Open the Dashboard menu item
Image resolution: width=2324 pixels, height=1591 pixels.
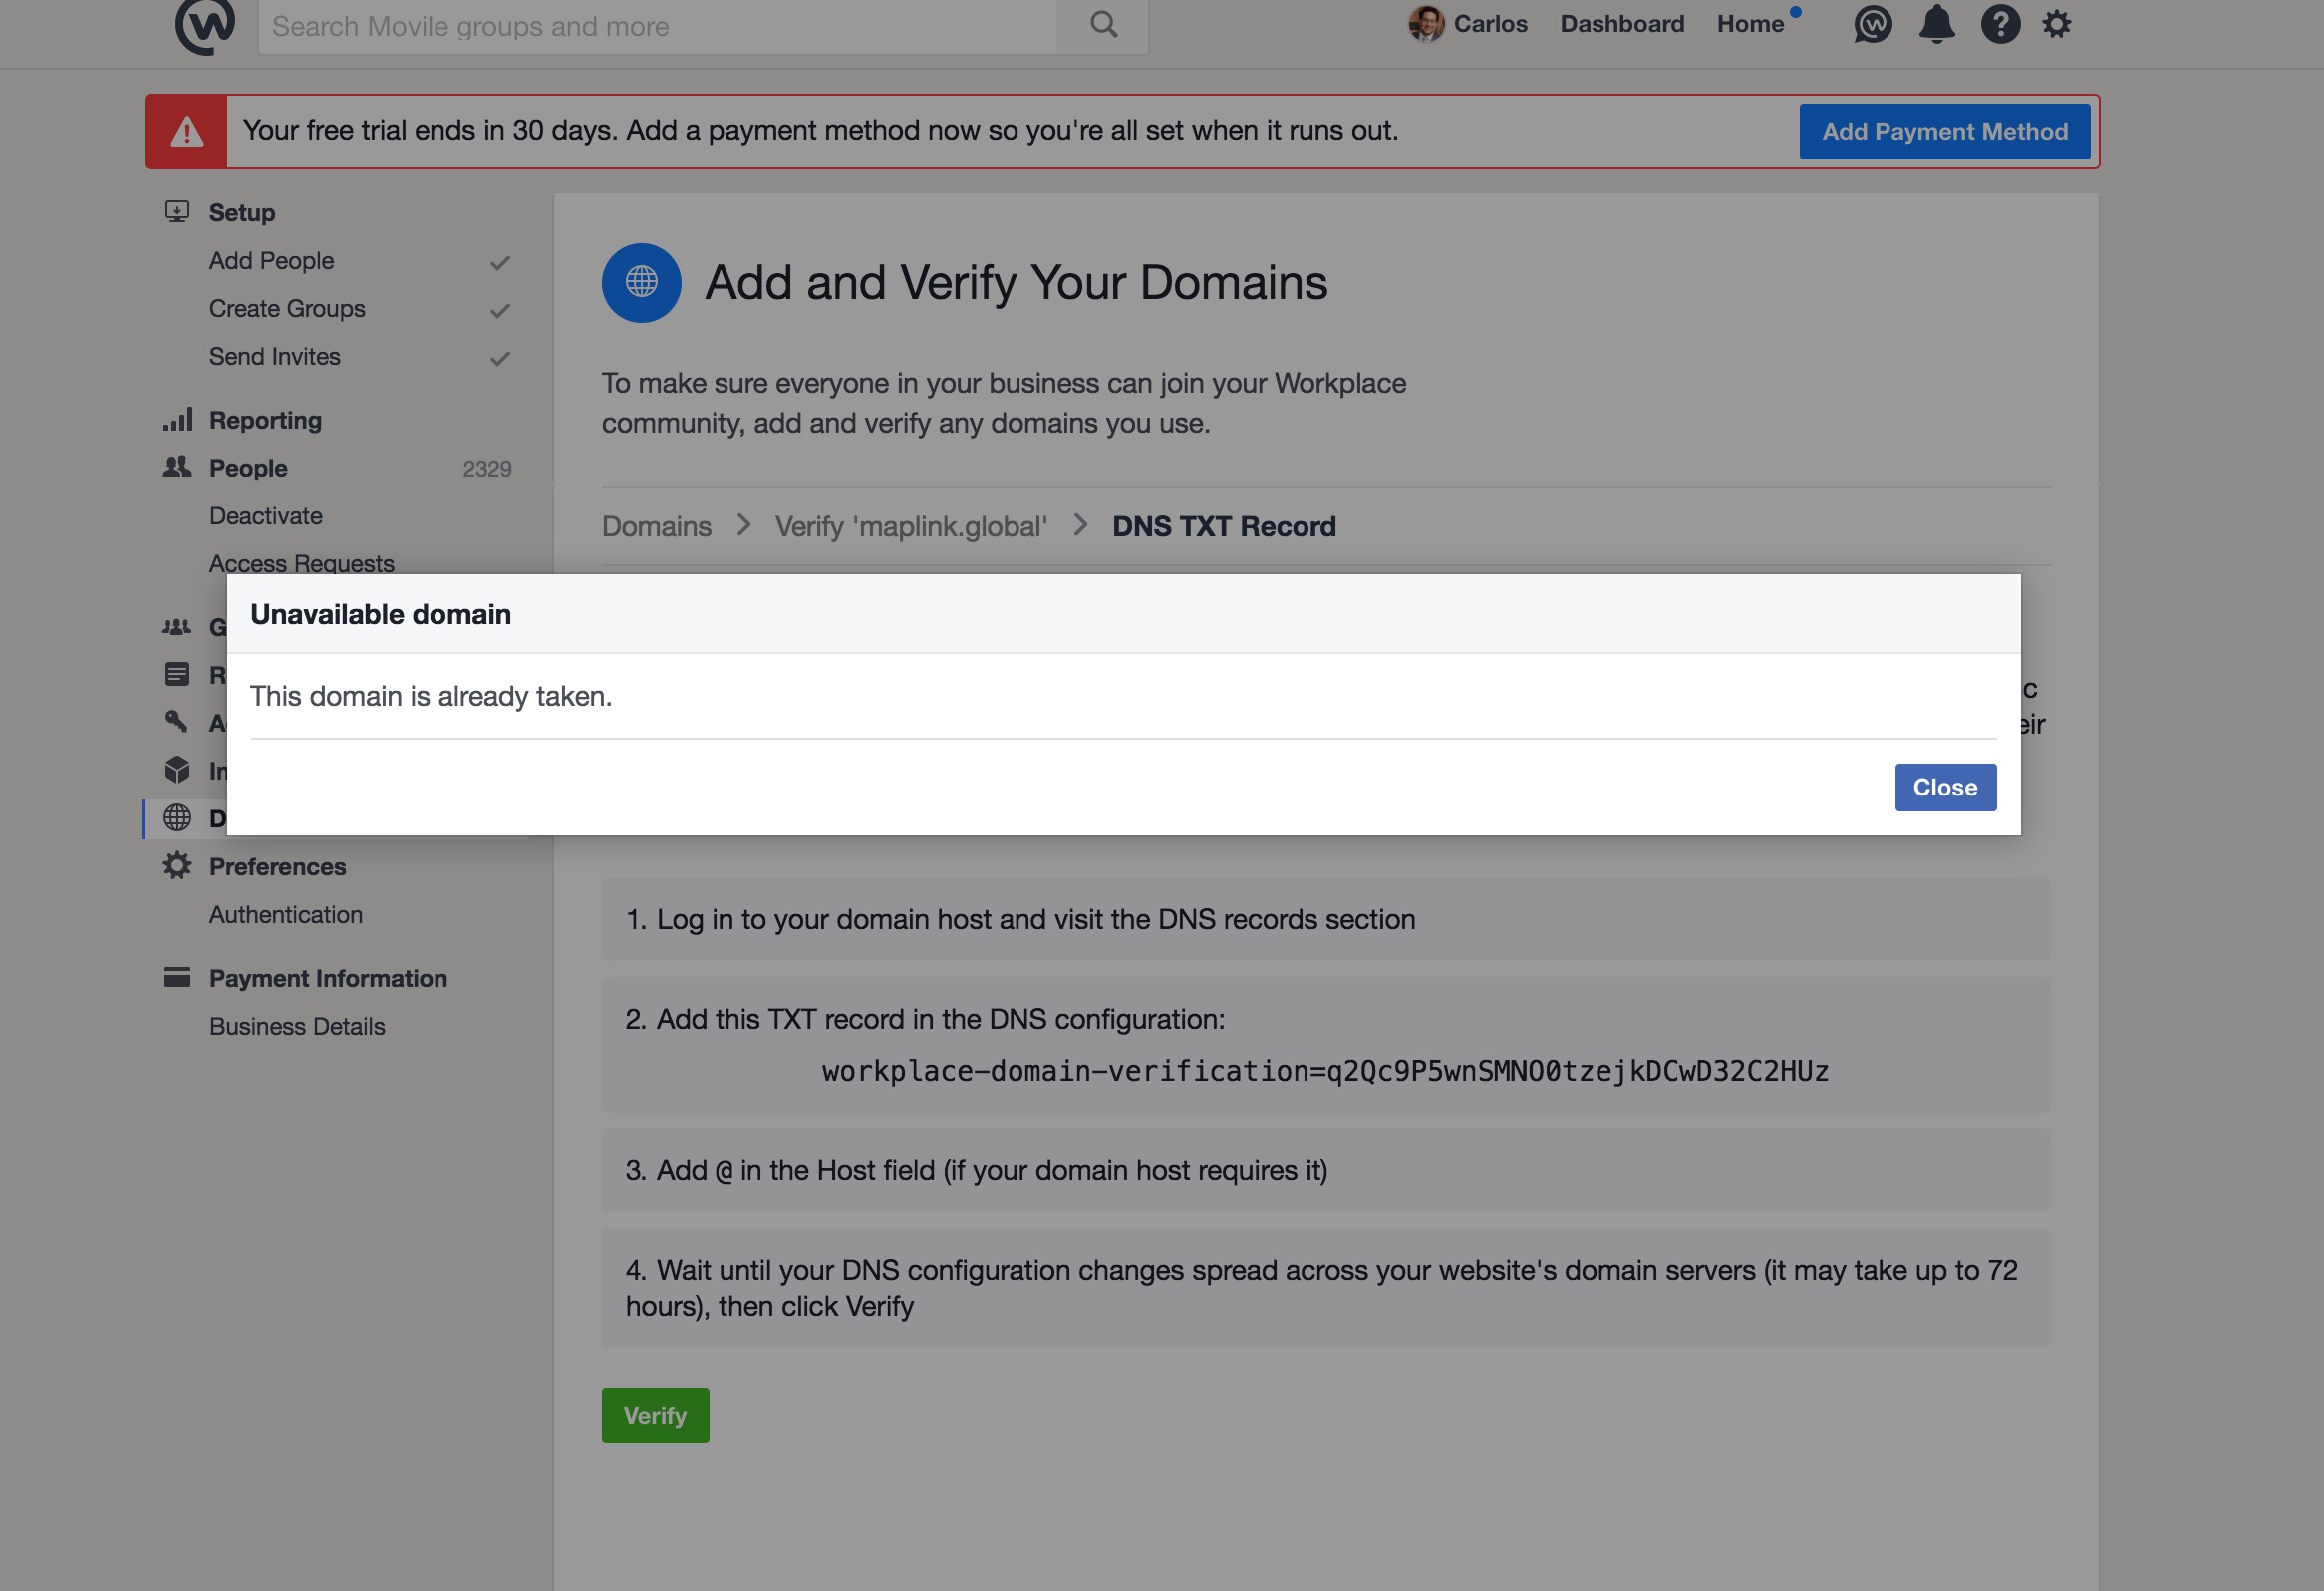(x=1622, y=24)
